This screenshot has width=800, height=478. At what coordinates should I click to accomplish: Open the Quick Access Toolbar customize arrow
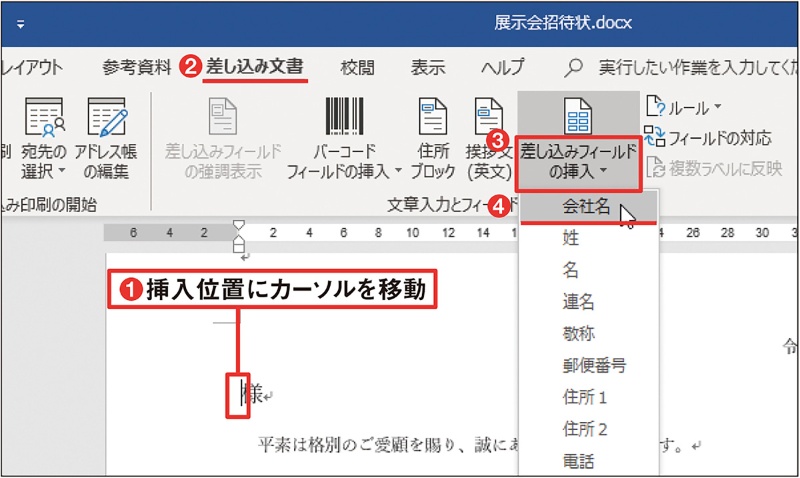point(21,22)
